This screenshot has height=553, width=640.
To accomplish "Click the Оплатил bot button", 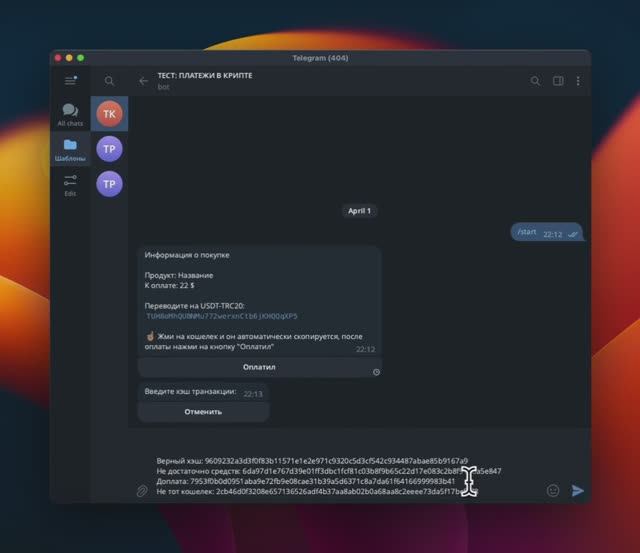I will (x=260, y=367).
